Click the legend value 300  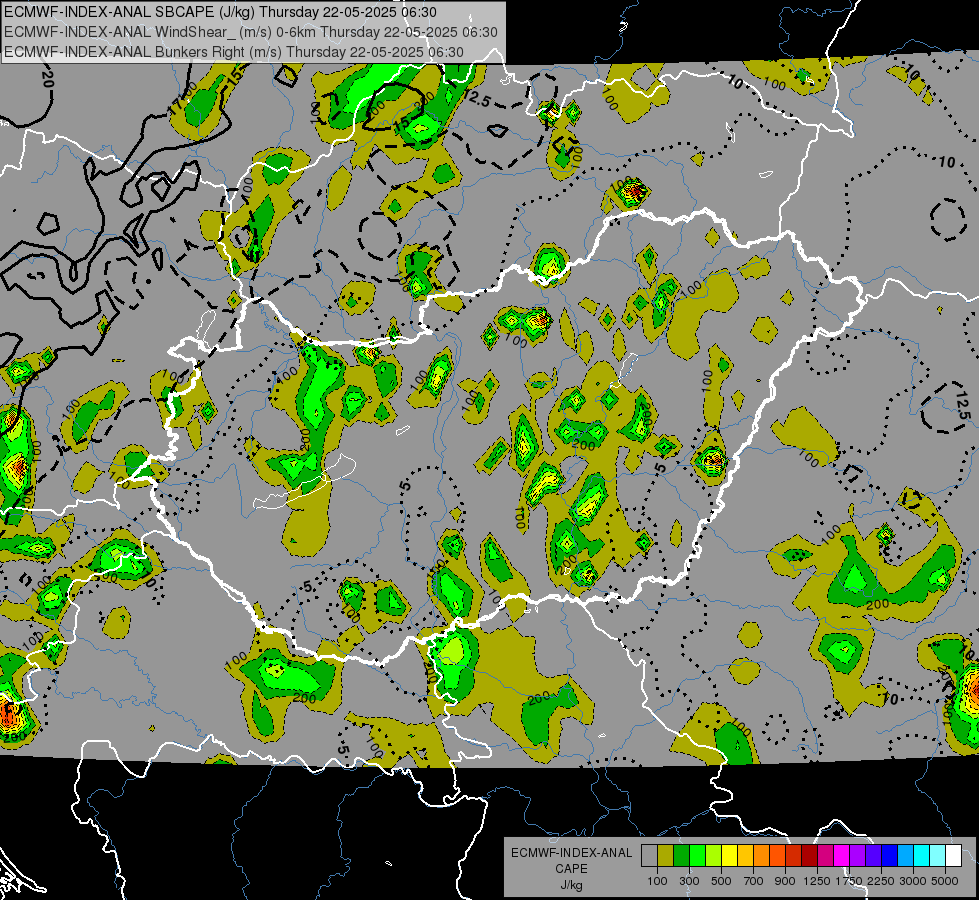(x=689, y=881)
